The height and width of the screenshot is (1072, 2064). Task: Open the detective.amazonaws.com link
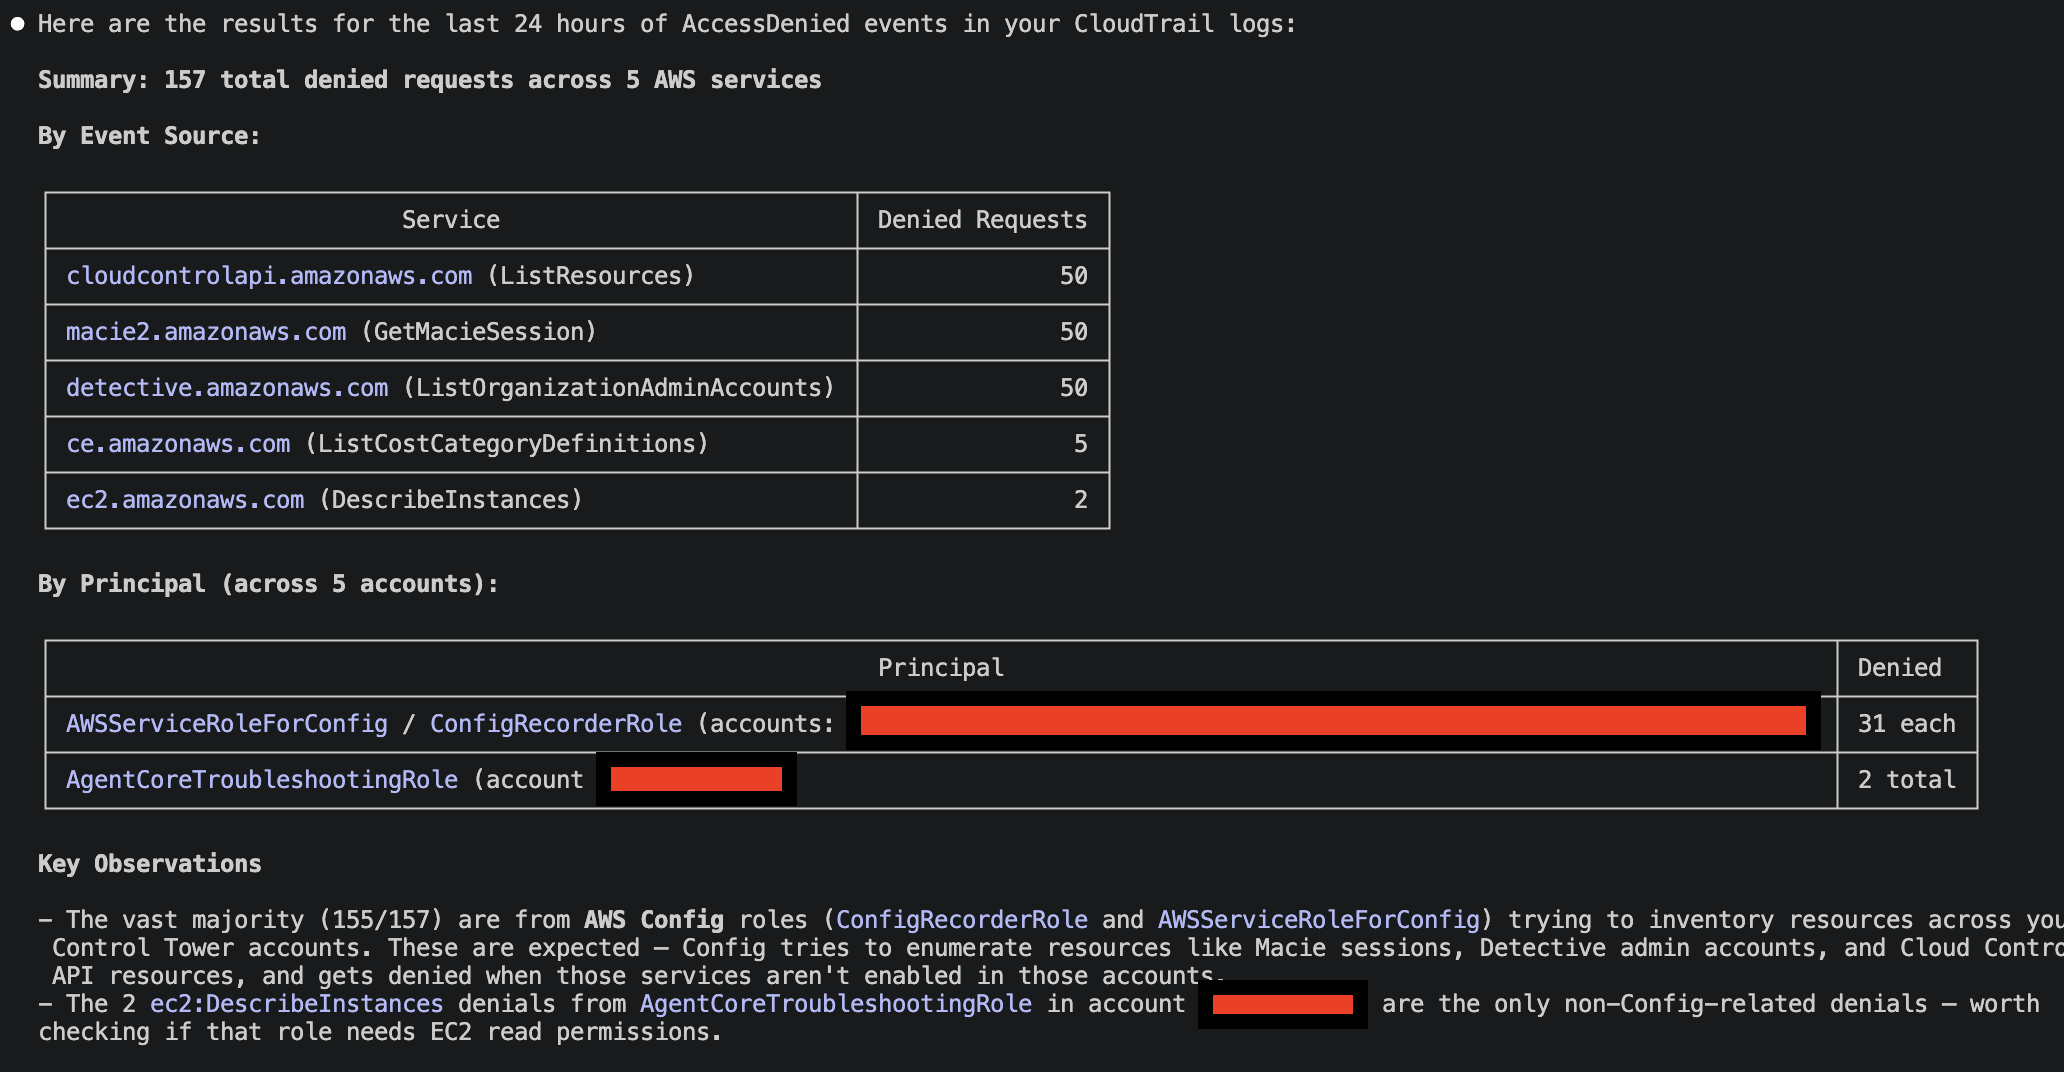(x=227, y=388)
